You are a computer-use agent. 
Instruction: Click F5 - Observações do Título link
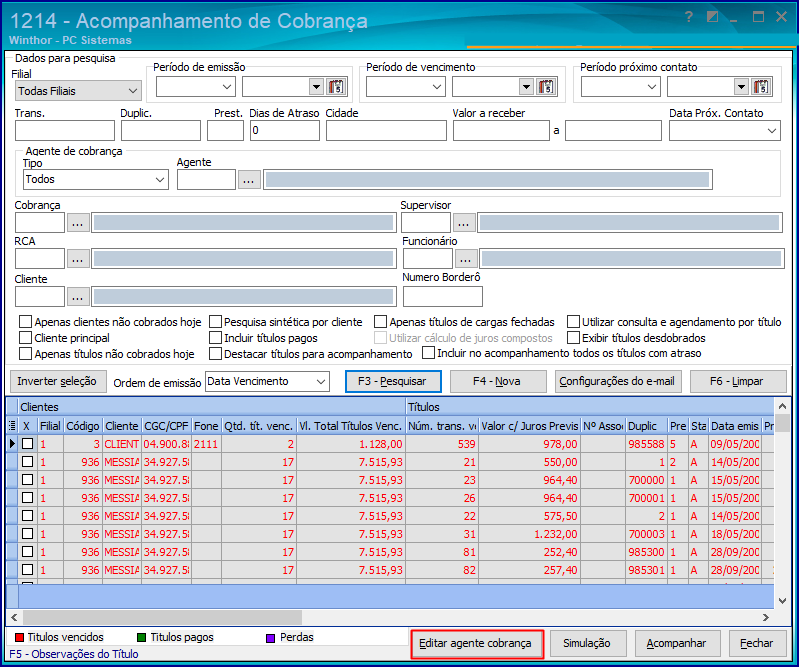[x=74, y=654]
